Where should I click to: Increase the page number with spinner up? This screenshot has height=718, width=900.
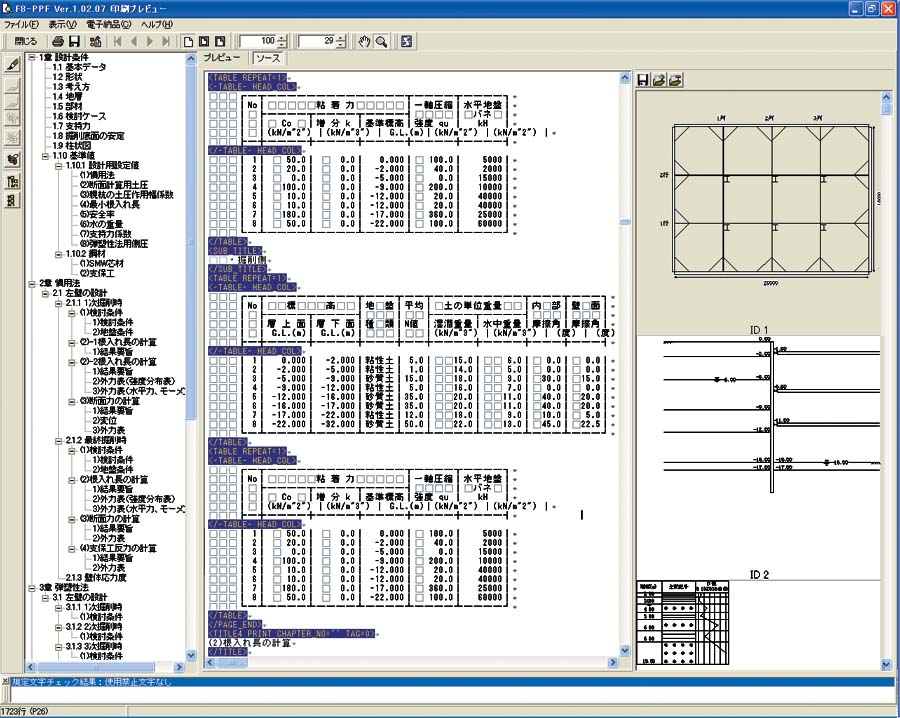point(341,38)
